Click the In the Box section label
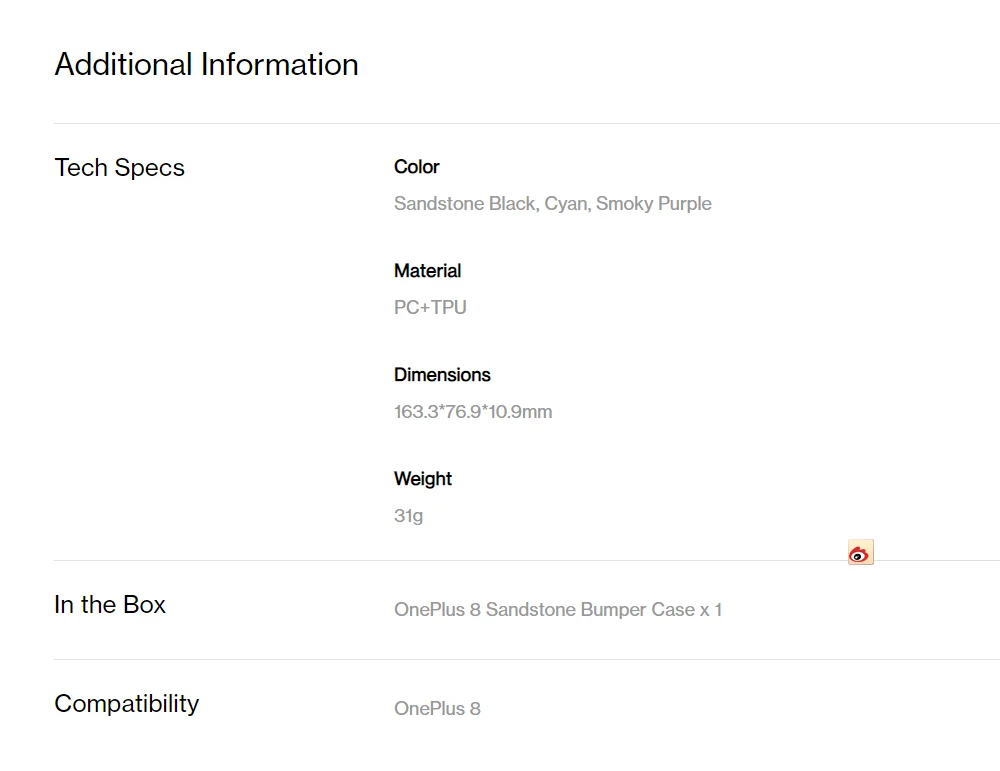The height and width of the screenshot is (771, 1000). click(x=110, y=605)
